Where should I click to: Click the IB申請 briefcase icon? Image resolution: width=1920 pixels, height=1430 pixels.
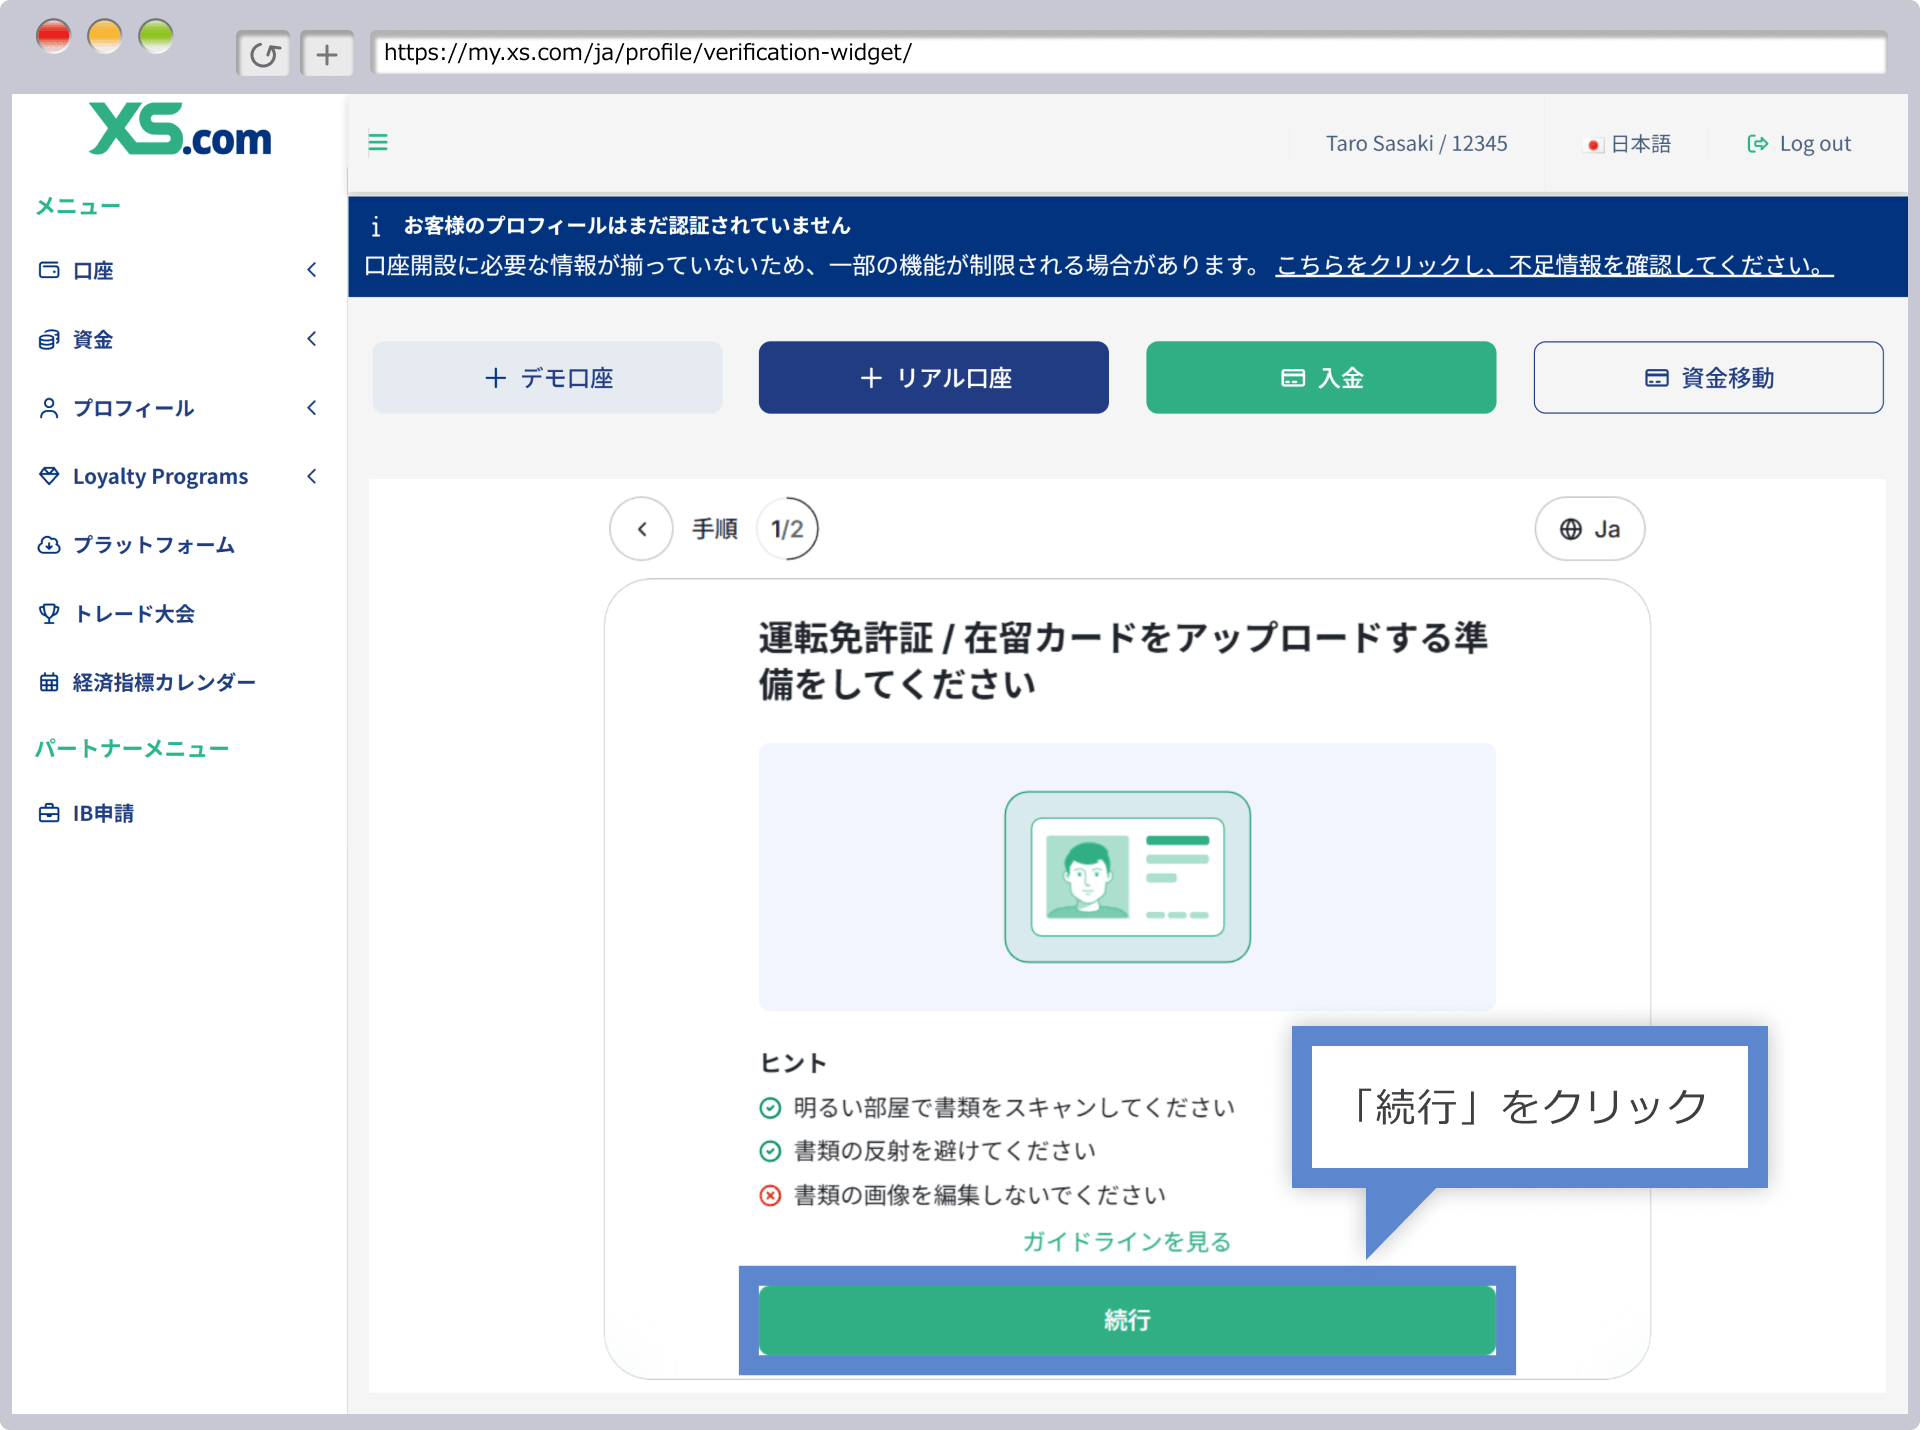[49, 813]
